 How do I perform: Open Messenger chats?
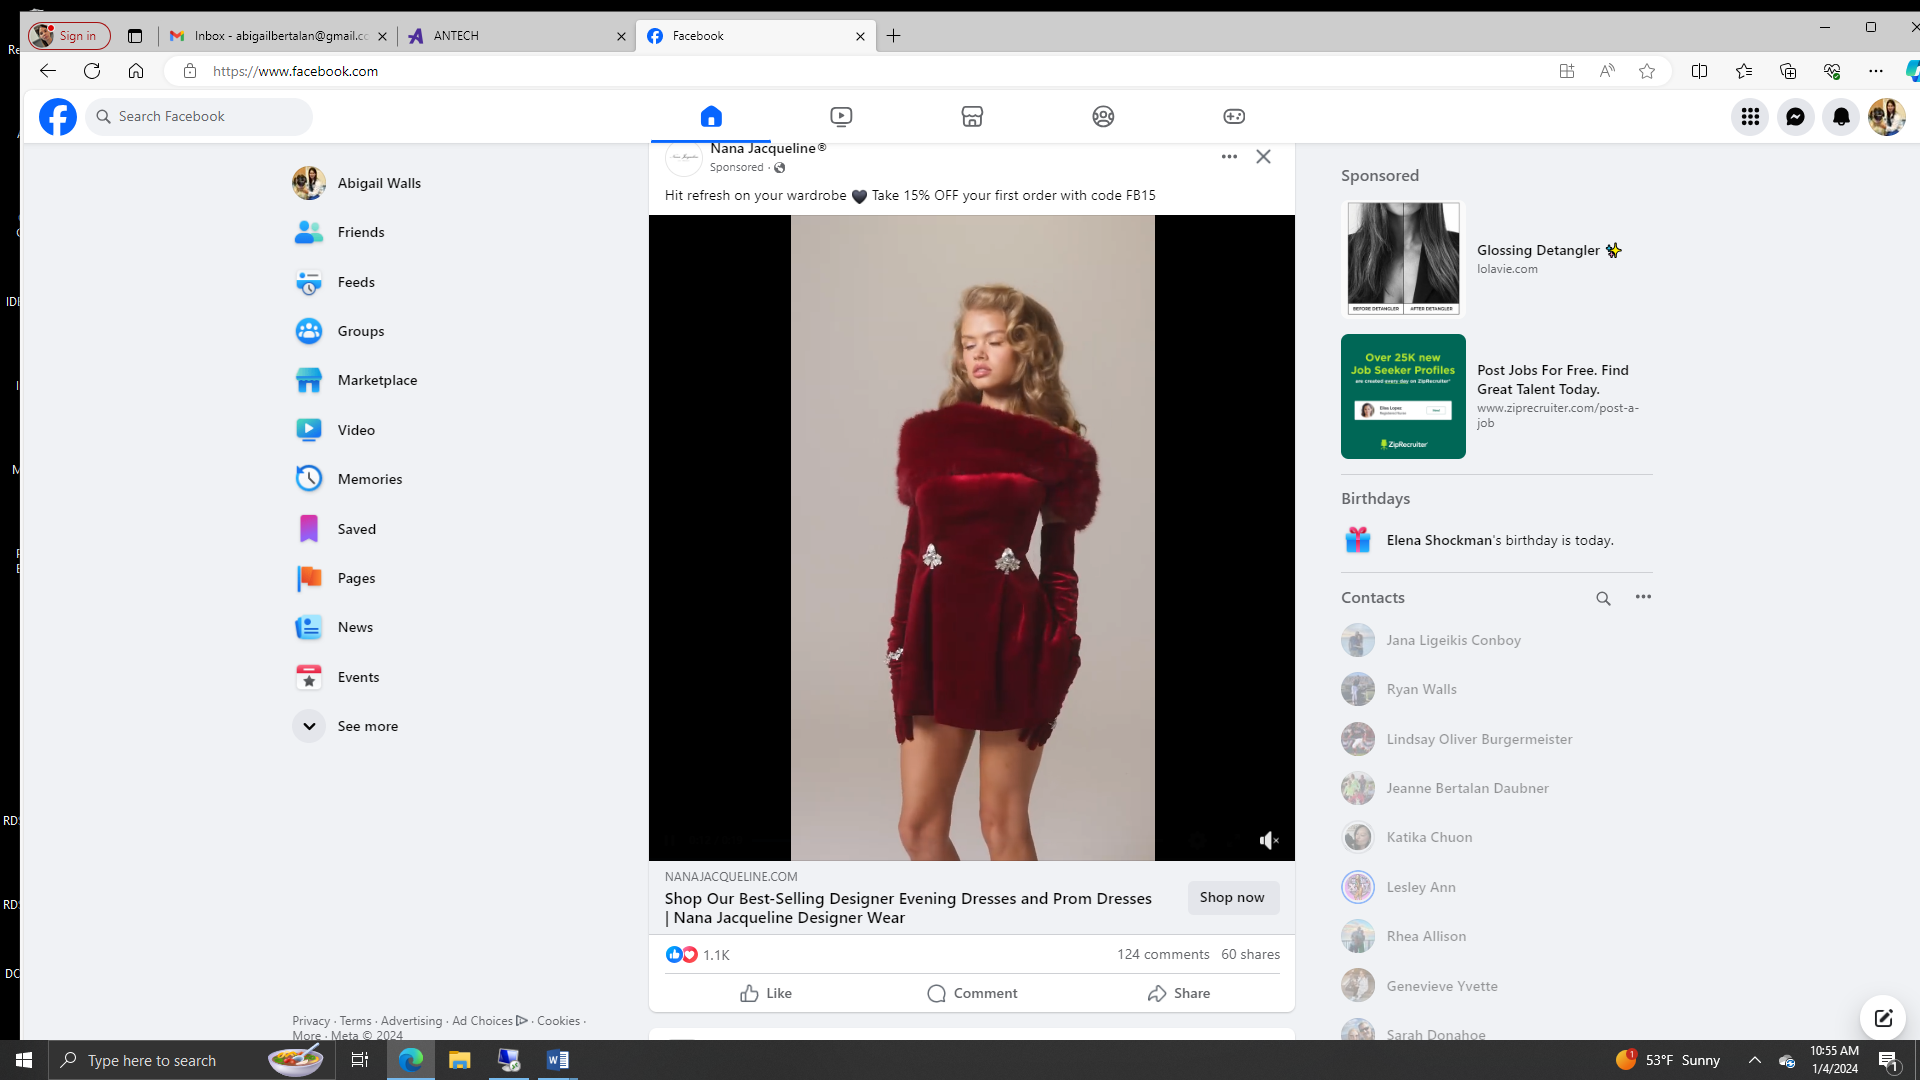pos(1796,117)
